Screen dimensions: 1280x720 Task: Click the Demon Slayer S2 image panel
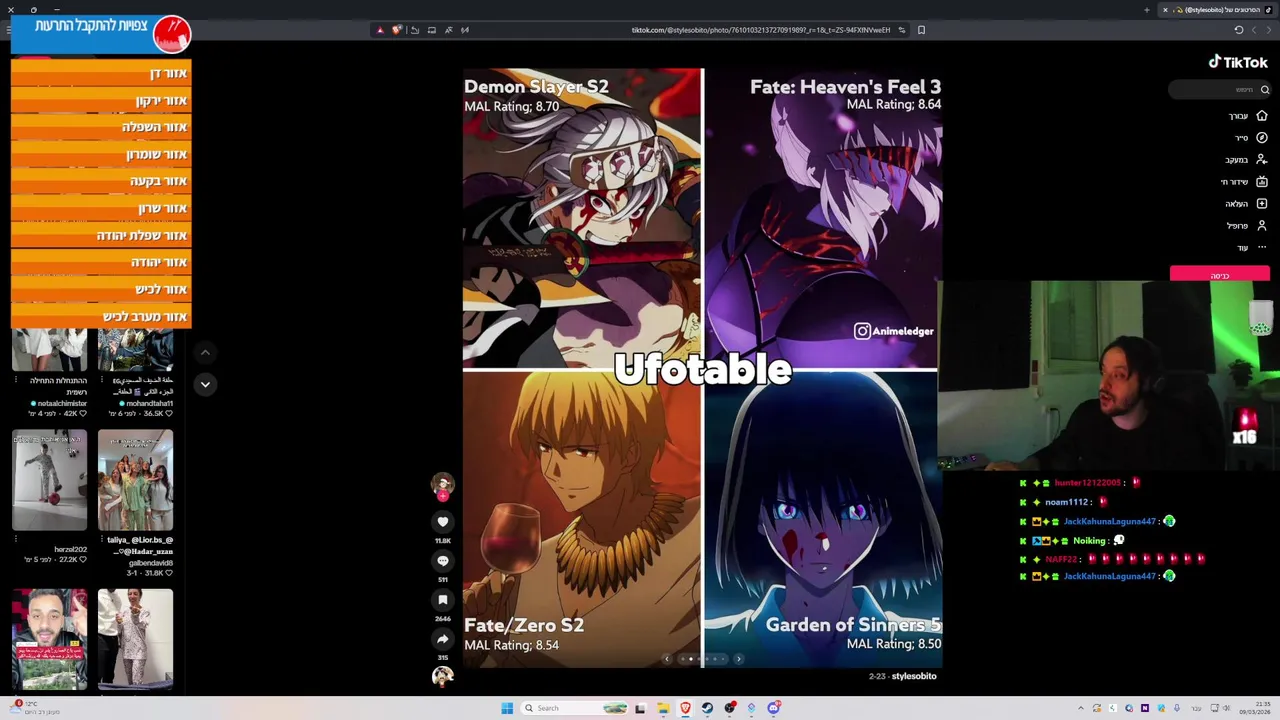point(582,218)
